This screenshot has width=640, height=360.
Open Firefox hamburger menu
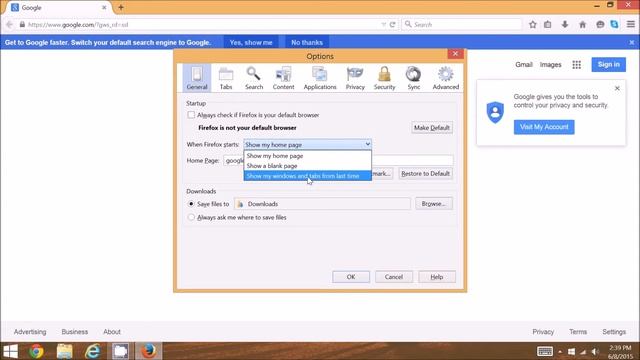tap(631, 24)
